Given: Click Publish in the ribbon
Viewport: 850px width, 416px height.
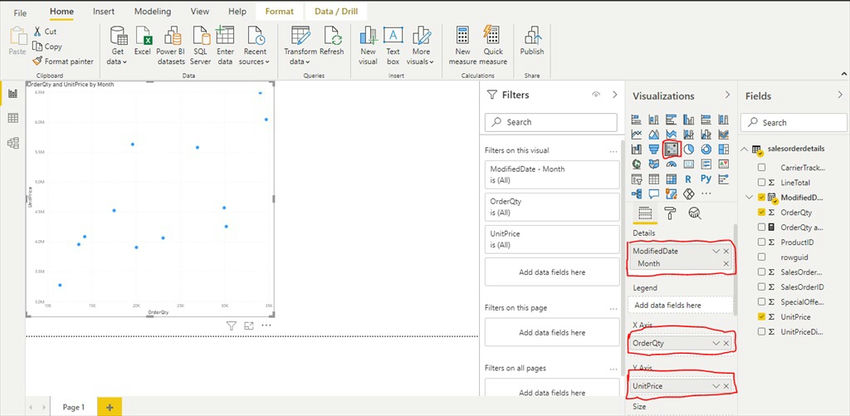Looking at the screenshot, I should 532,41.
